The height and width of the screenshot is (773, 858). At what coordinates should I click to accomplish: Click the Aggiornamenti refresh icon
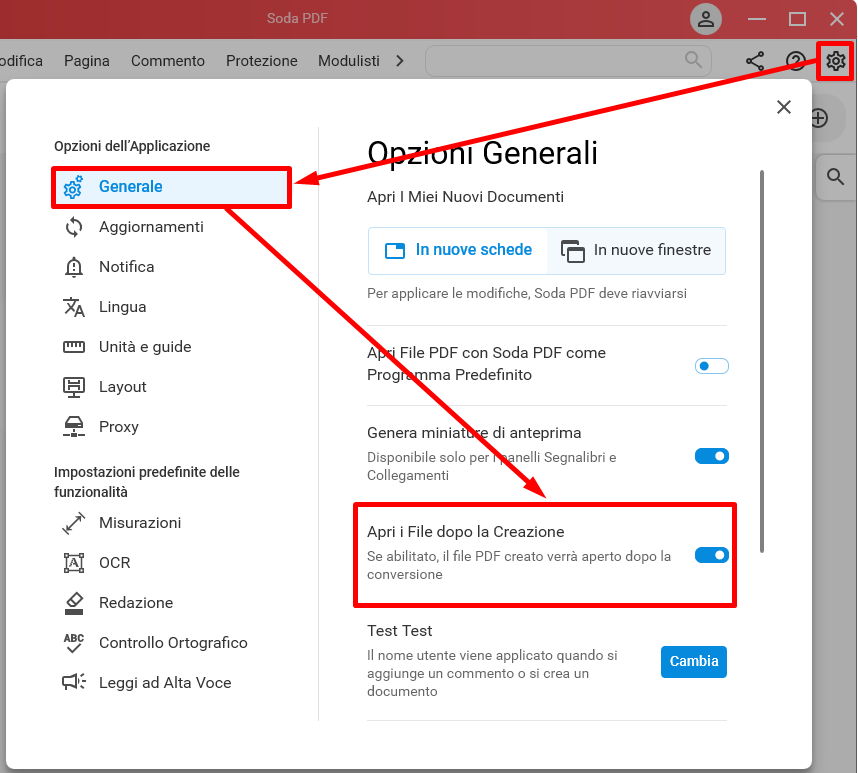point(74,227)
